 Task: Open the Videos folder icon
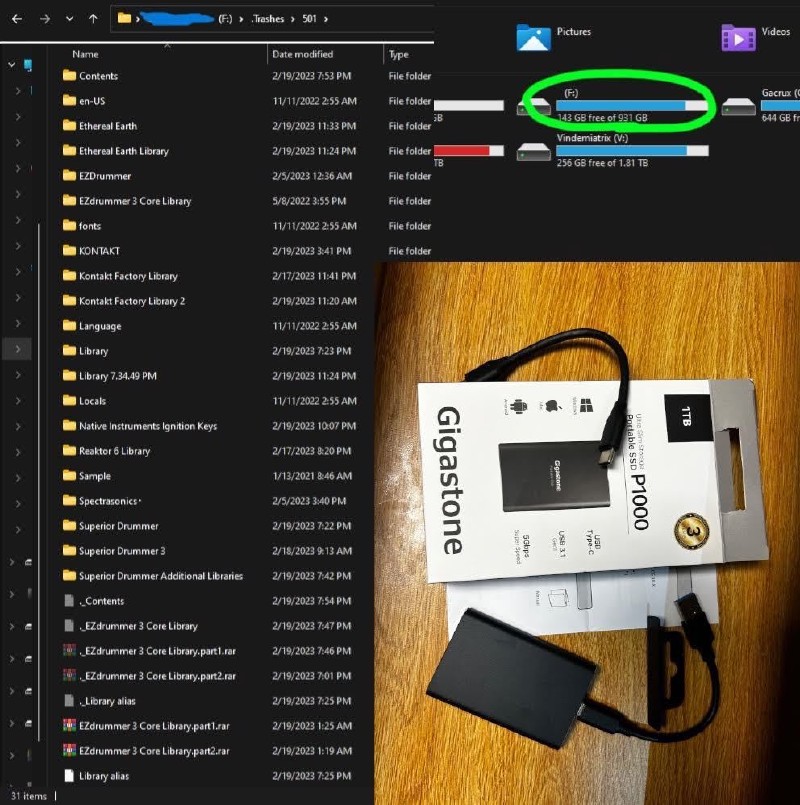(x=737, y=37)
